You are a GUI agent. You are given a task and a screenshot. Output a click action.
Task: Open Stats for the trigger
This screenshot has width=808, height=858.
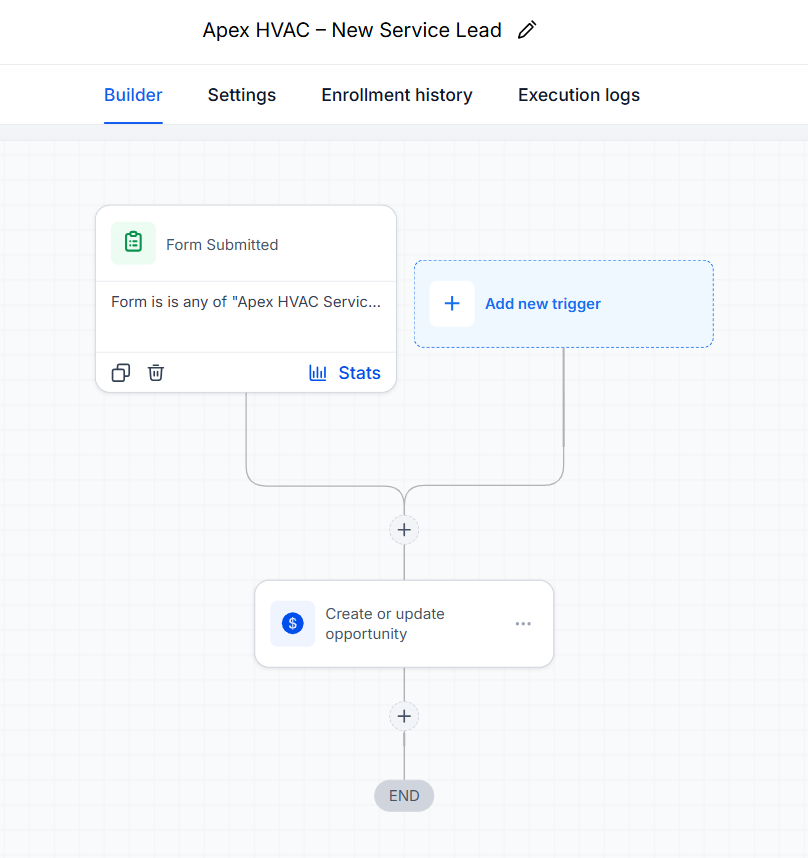pos(359,373)
